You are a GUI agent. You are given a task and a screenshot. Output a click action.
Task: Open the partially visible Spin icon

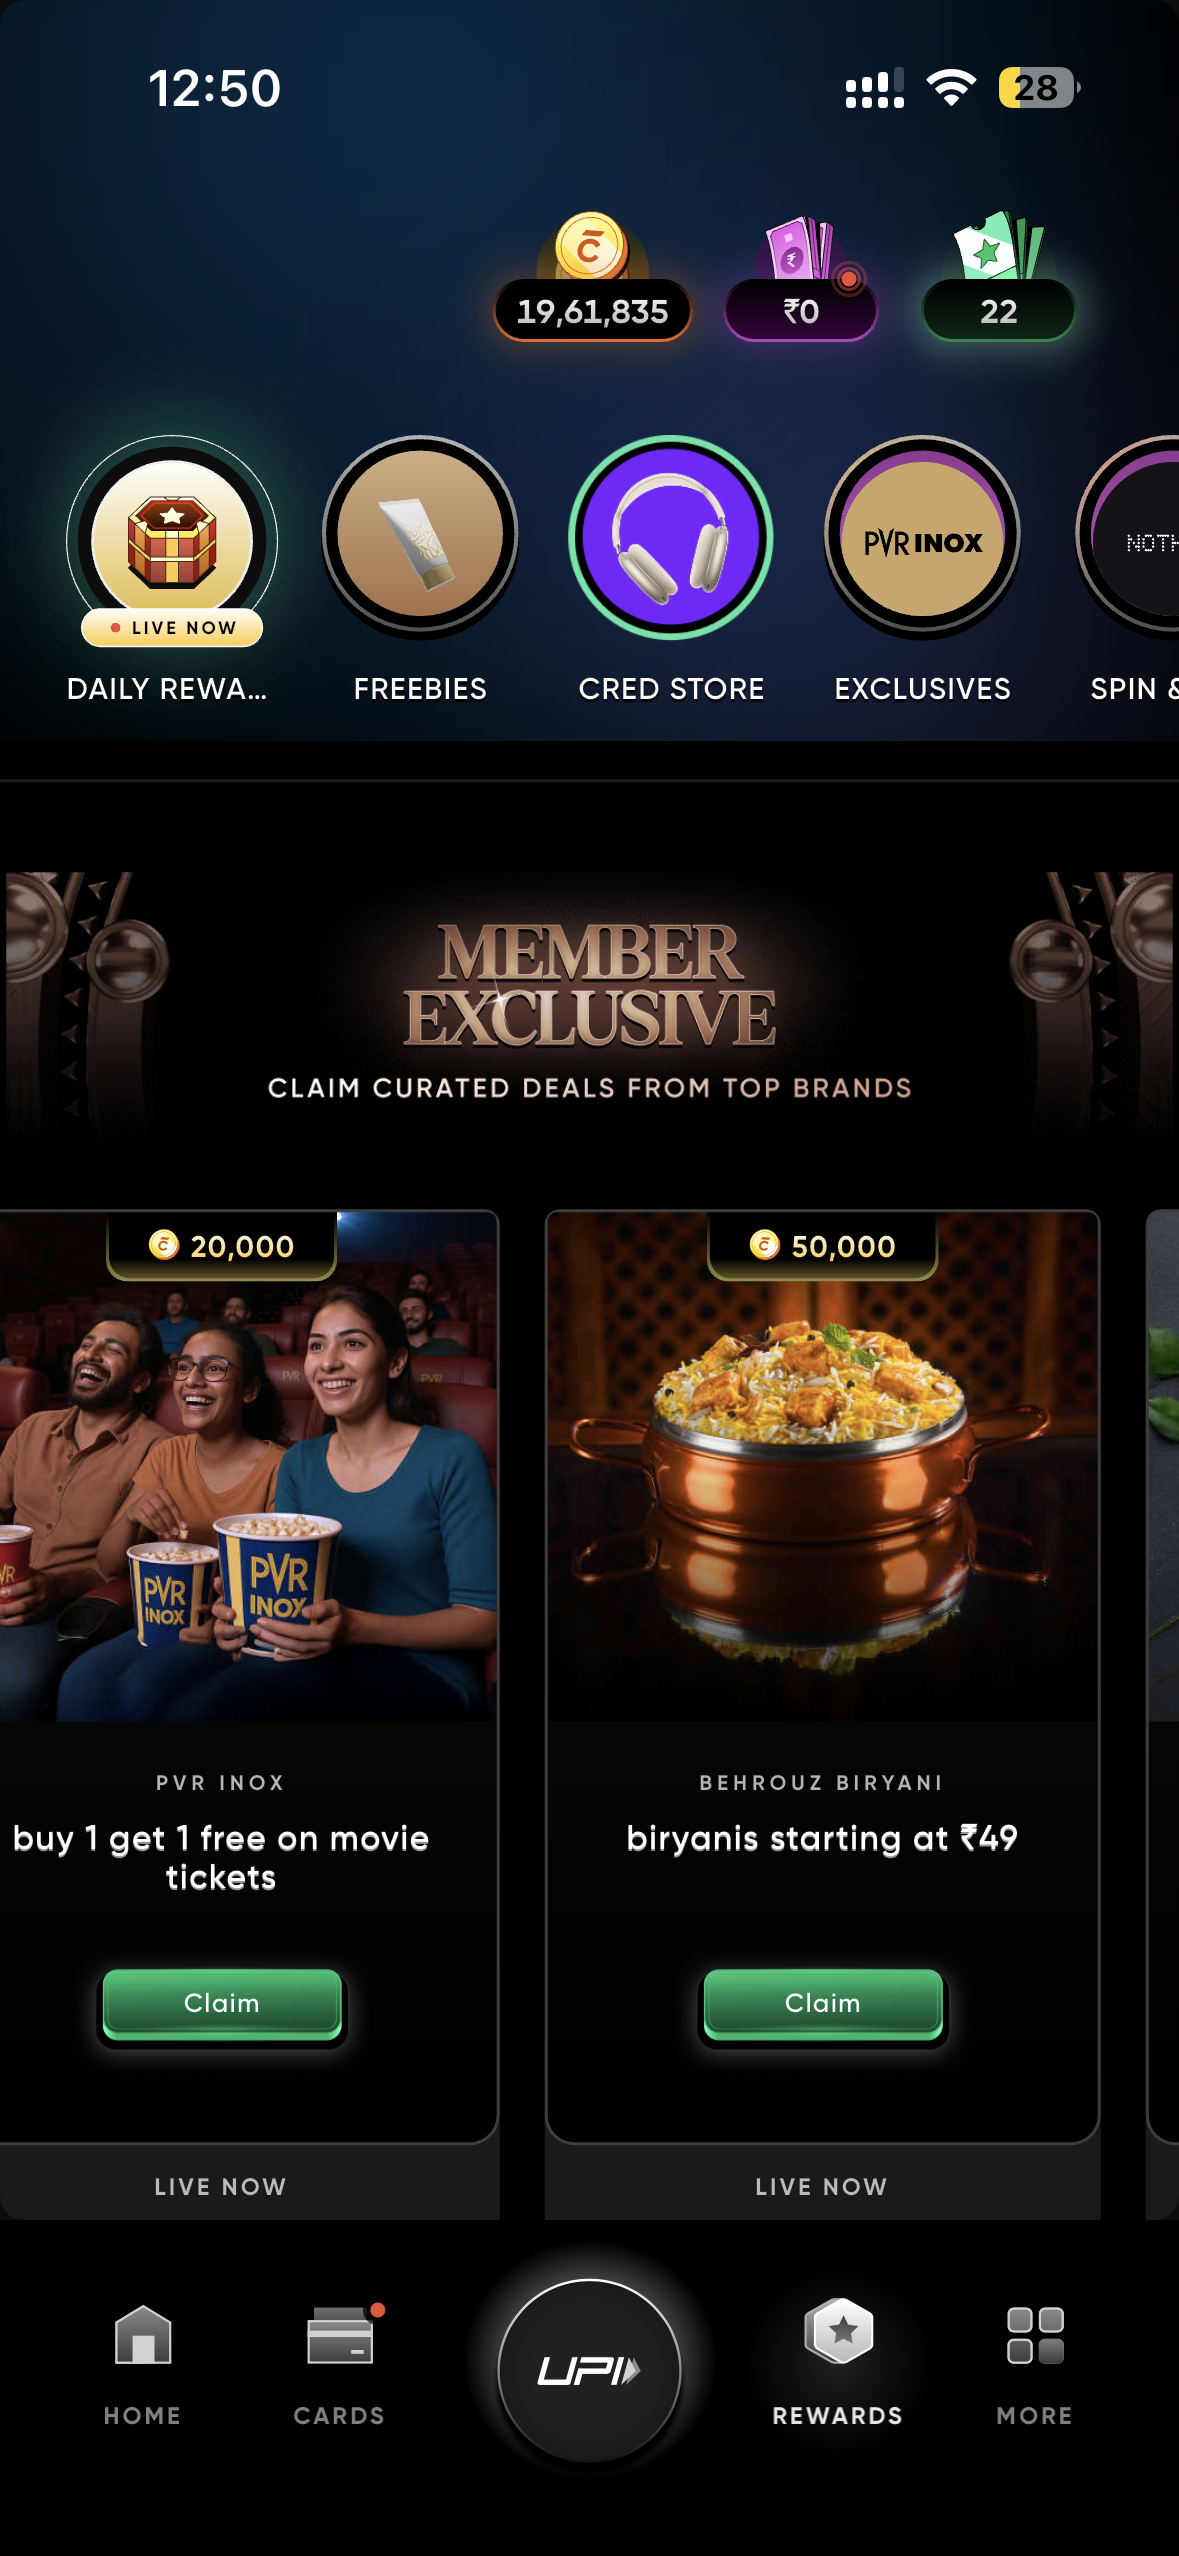click(1130, 537)
